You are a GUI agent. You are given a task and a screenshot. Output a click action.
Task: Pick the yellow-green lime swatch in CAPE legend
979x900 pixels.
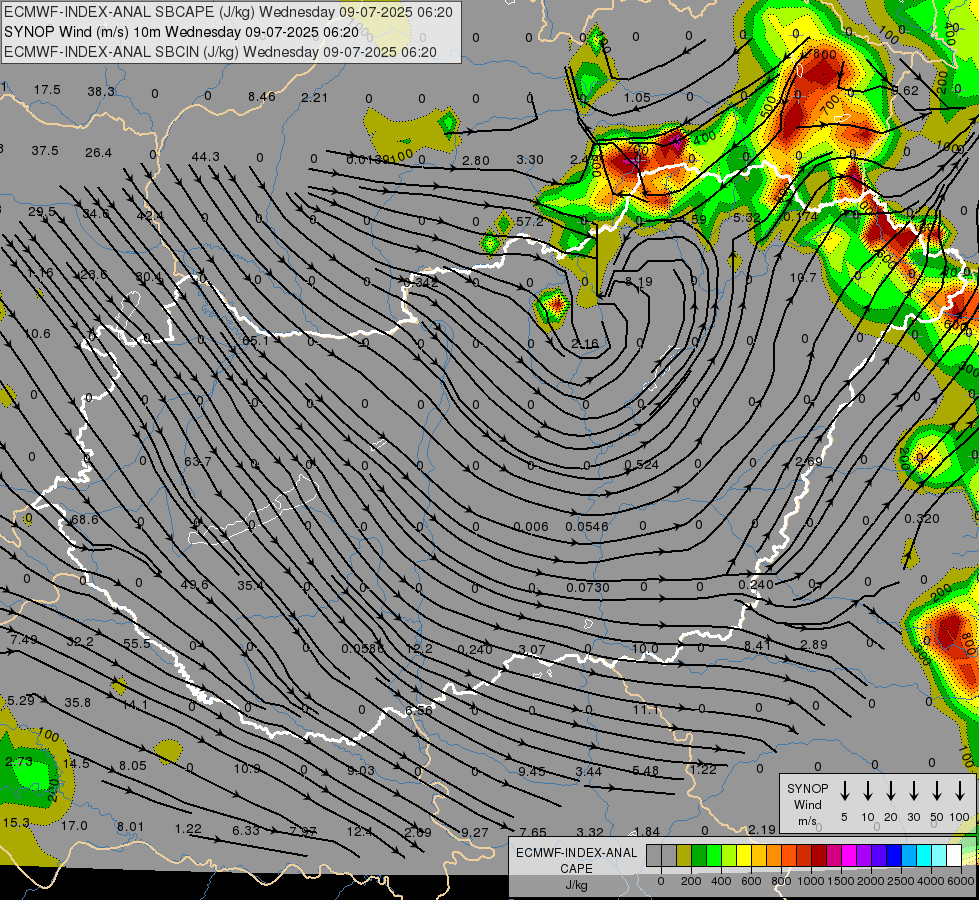(729, 856)
